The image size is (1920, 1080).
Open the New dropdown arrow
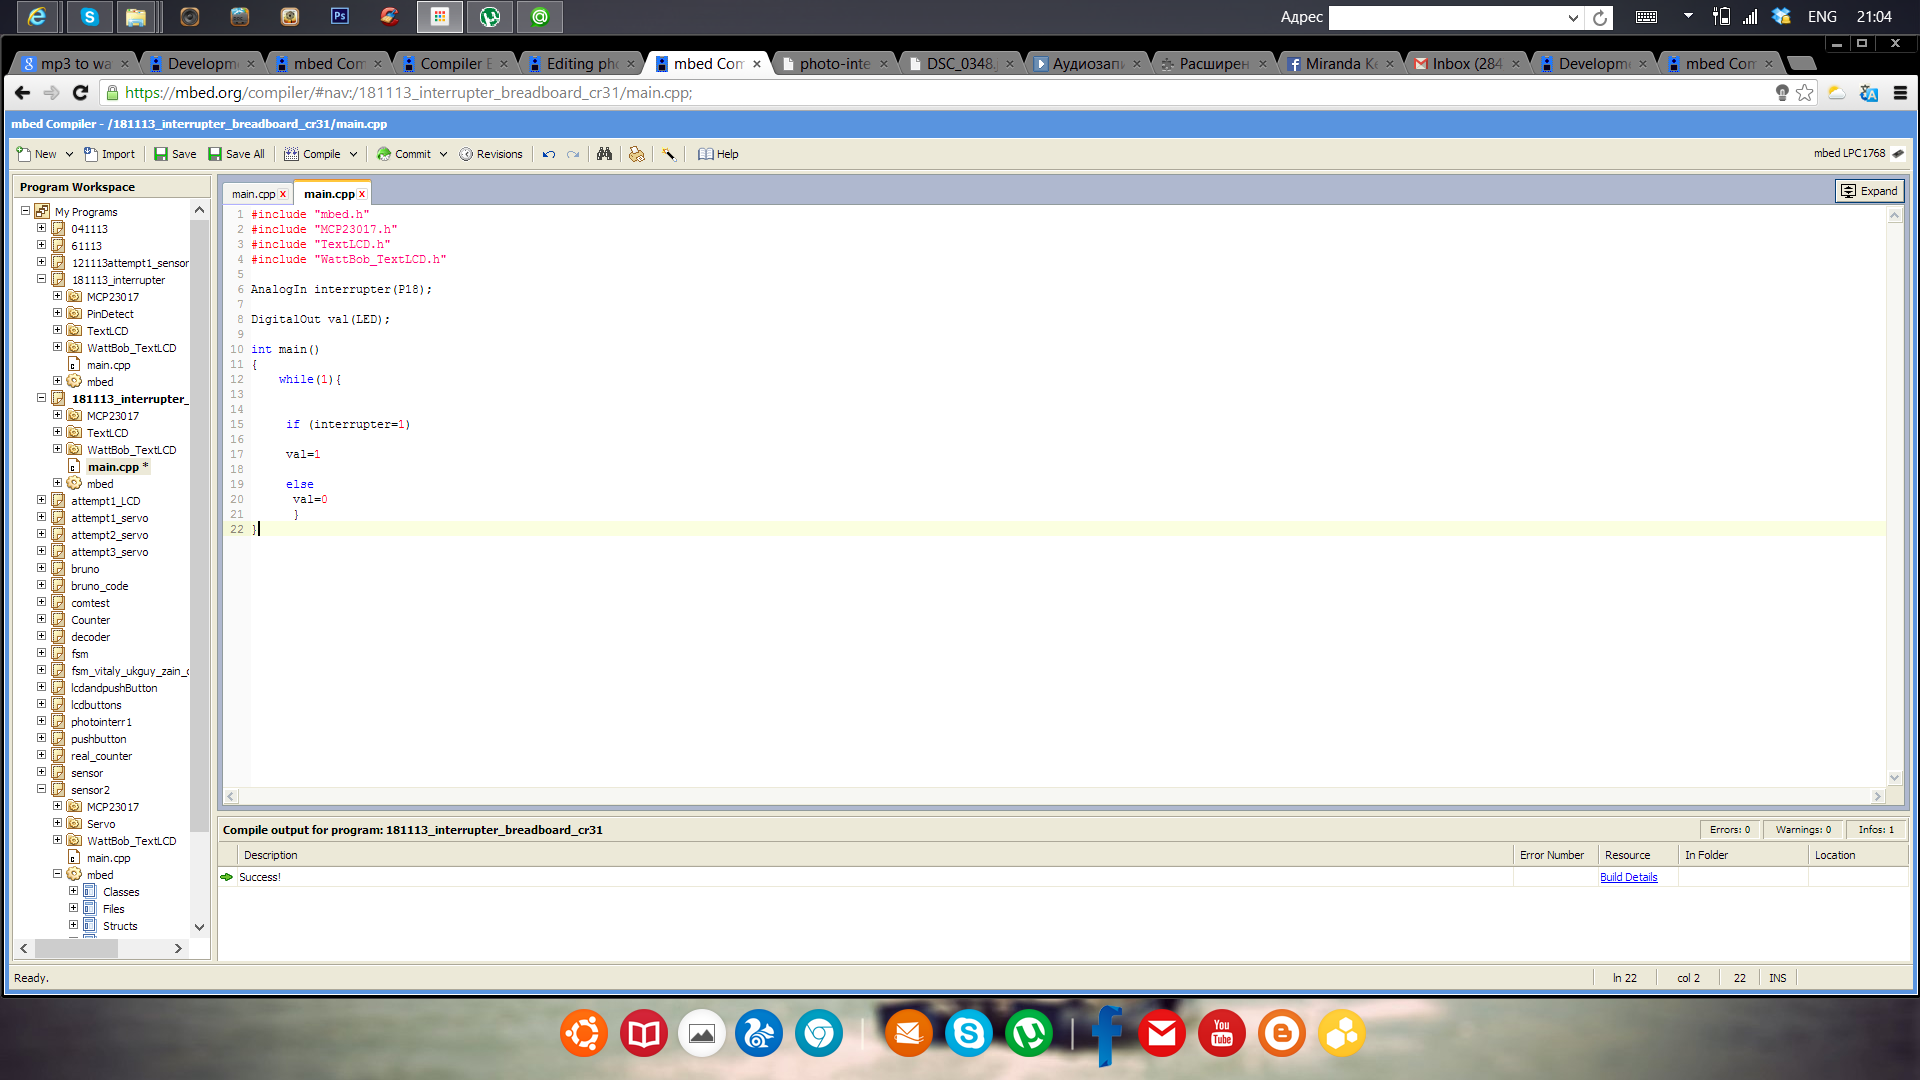(x=69, y=154)
